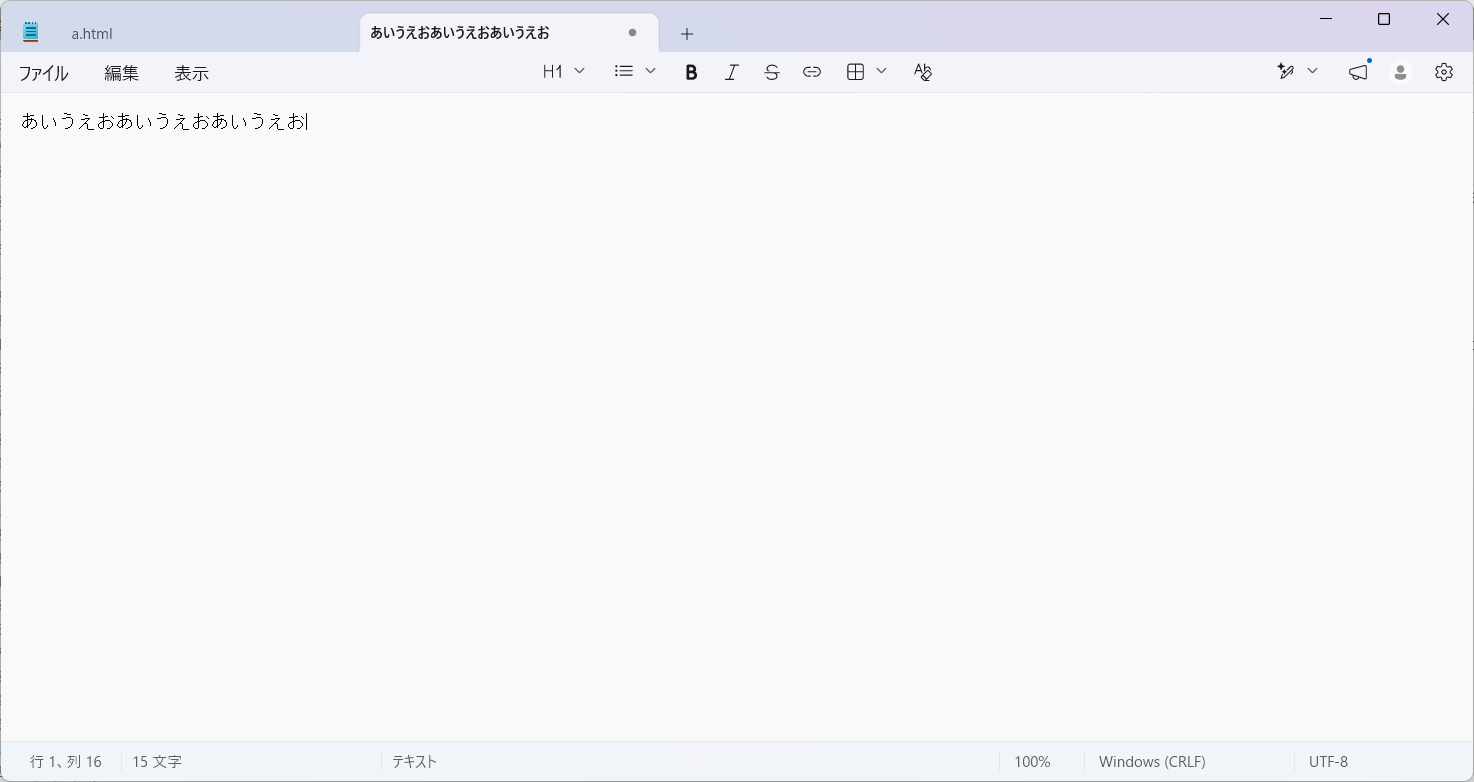Screen dimensions: 1474x782
Task: Toggle bold formatting
Action: [690, 72]
